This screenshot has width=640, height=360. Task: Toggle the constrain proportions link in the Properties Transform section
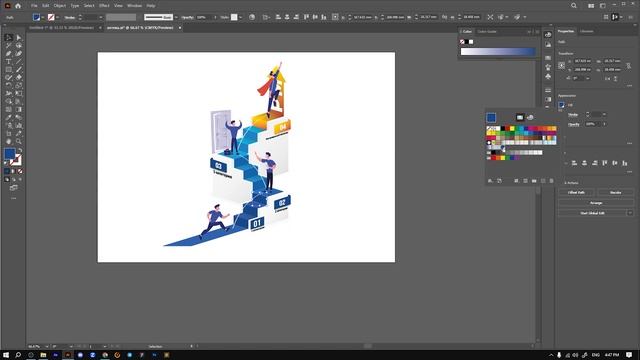(629, 65)
